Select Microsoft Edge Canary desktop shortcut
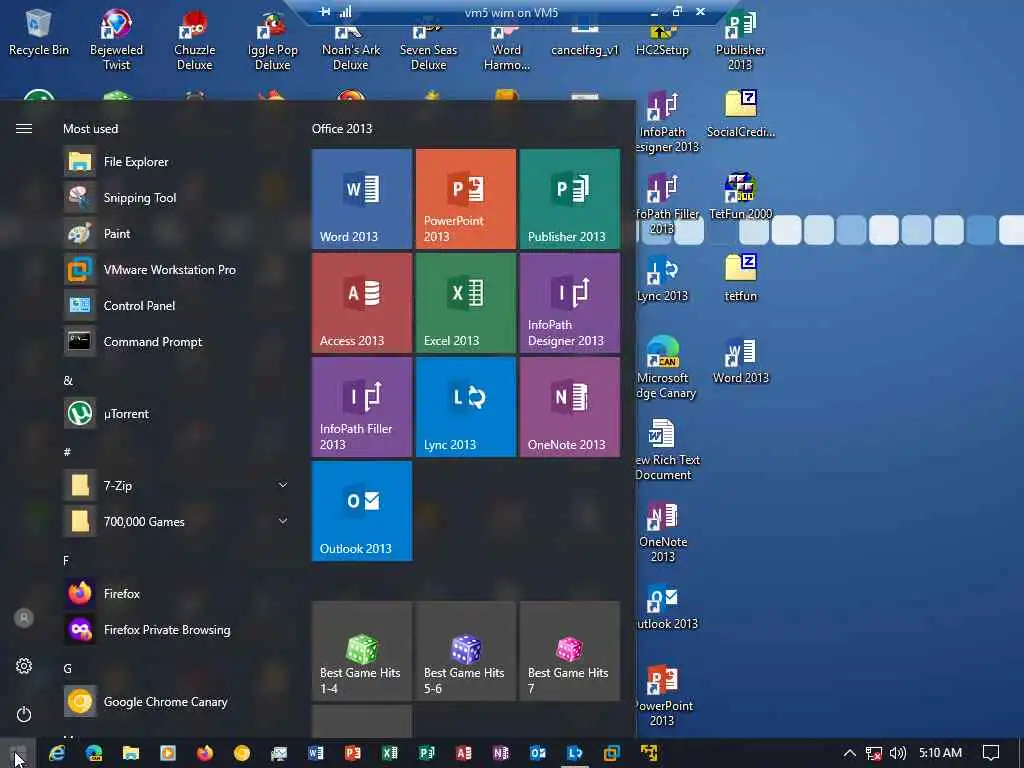Viewport: 1024px width, 768px height. (663, 367)
